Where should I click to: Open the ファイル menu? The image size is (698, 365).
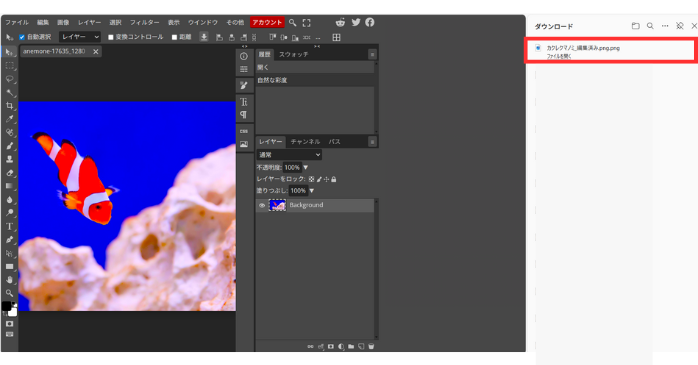point(16,22)
